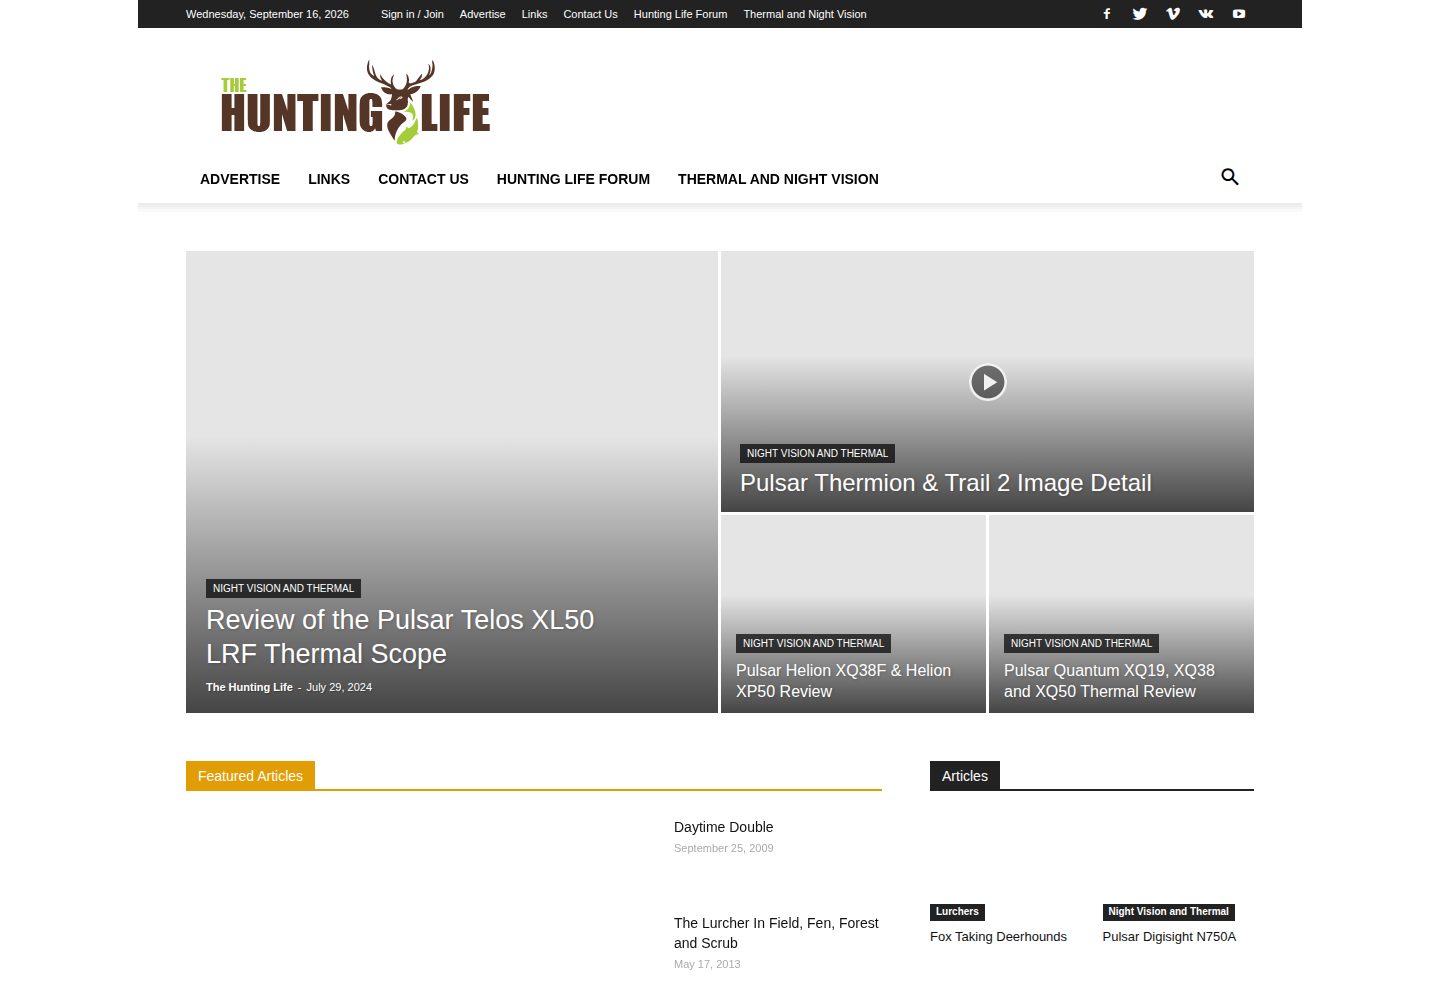Open Contact Us in the top bar
This screenshot has height=1000, width=1440.
[590, 14]
